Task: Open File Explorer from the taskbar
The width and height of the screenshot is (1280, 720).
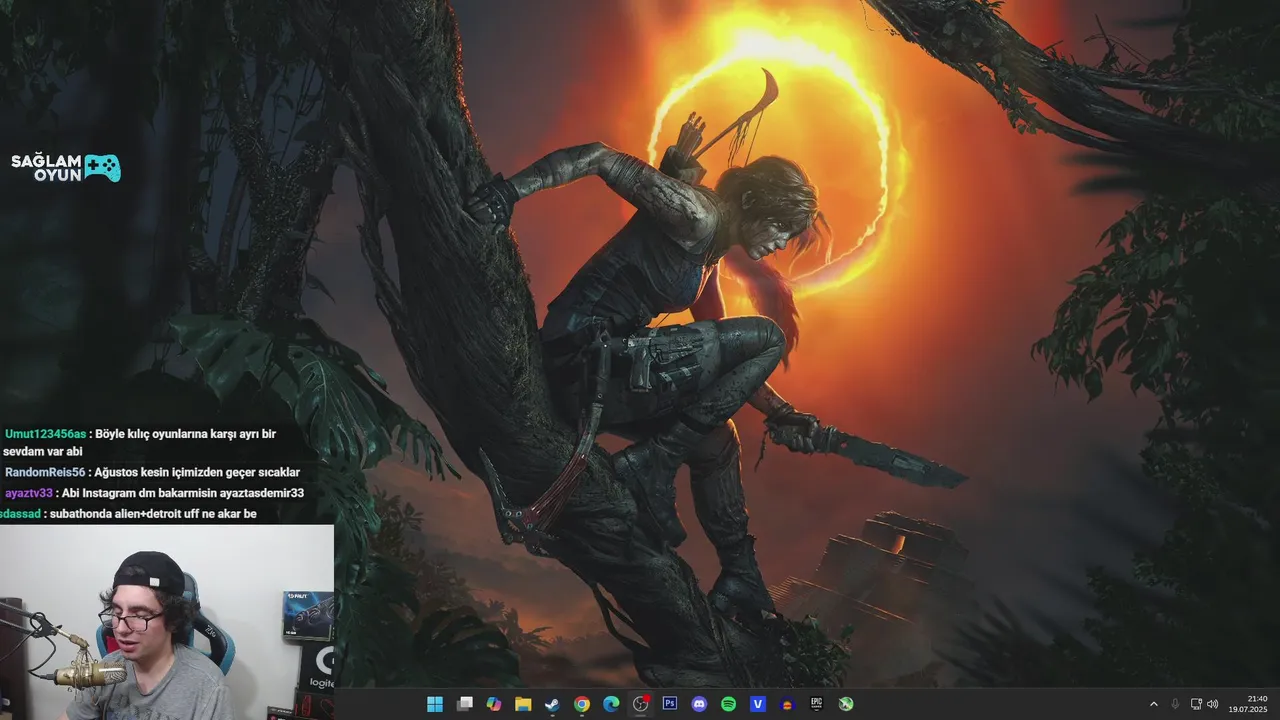Action: tap(523, 704)
